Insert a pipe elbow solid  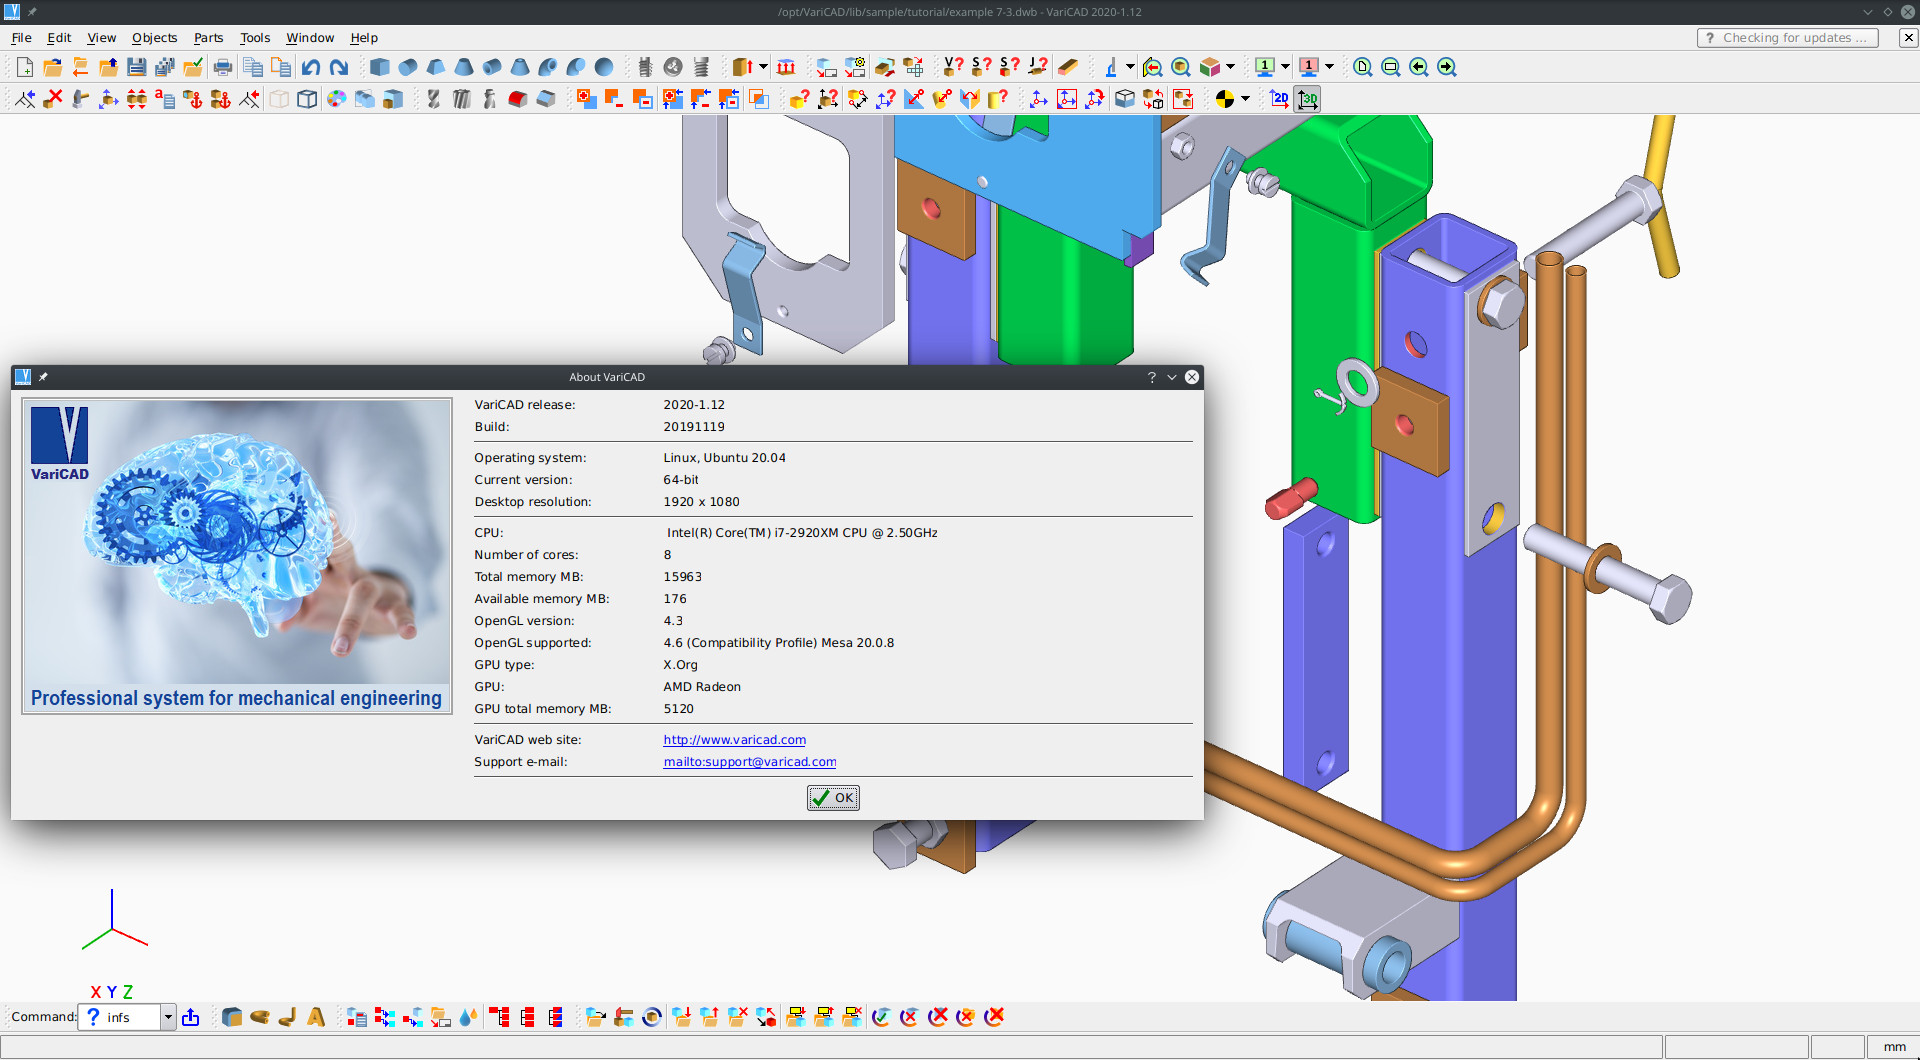pyautogui.click(x=548, y=67)
